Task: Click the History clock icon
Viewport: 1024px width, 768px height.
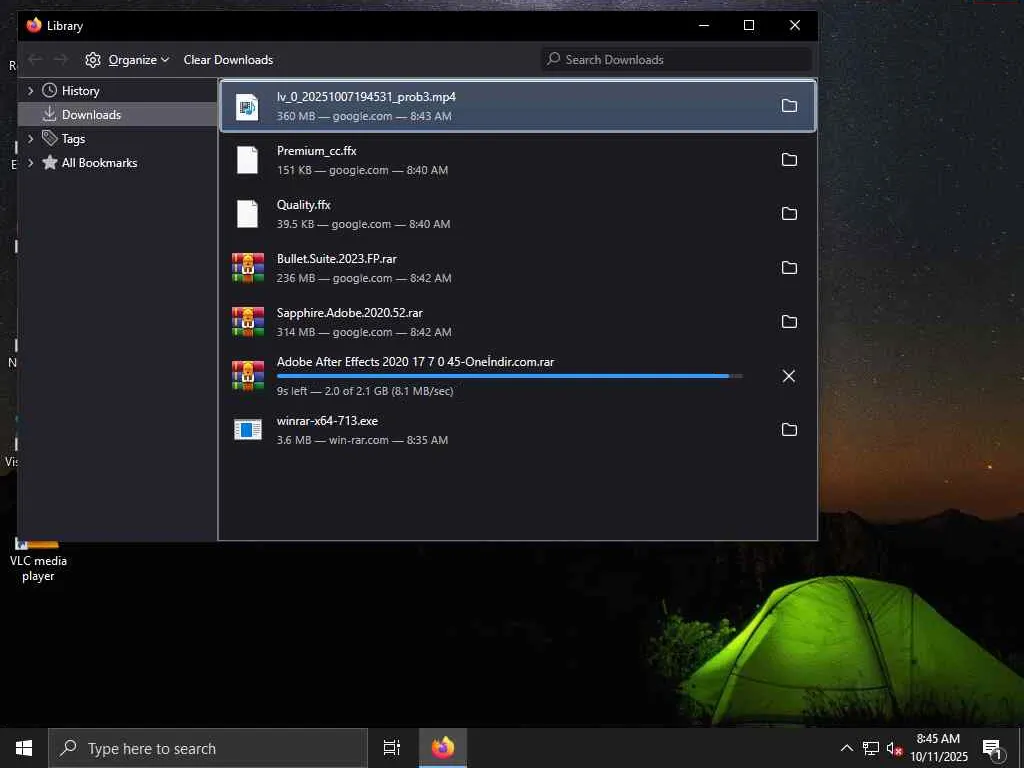Action: click(50, 91)
